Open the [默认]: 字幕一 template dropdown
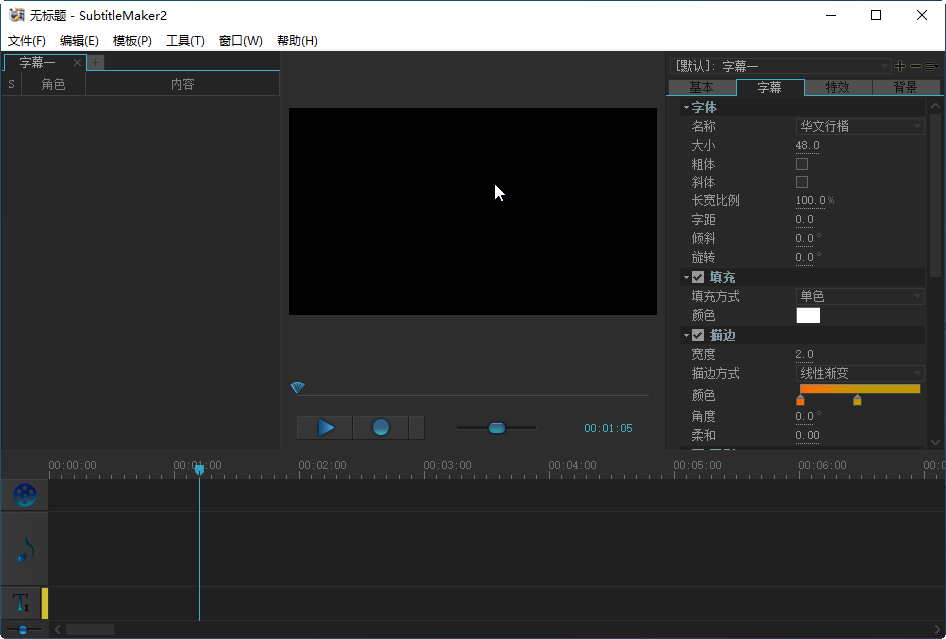 [x=781, y=66]
